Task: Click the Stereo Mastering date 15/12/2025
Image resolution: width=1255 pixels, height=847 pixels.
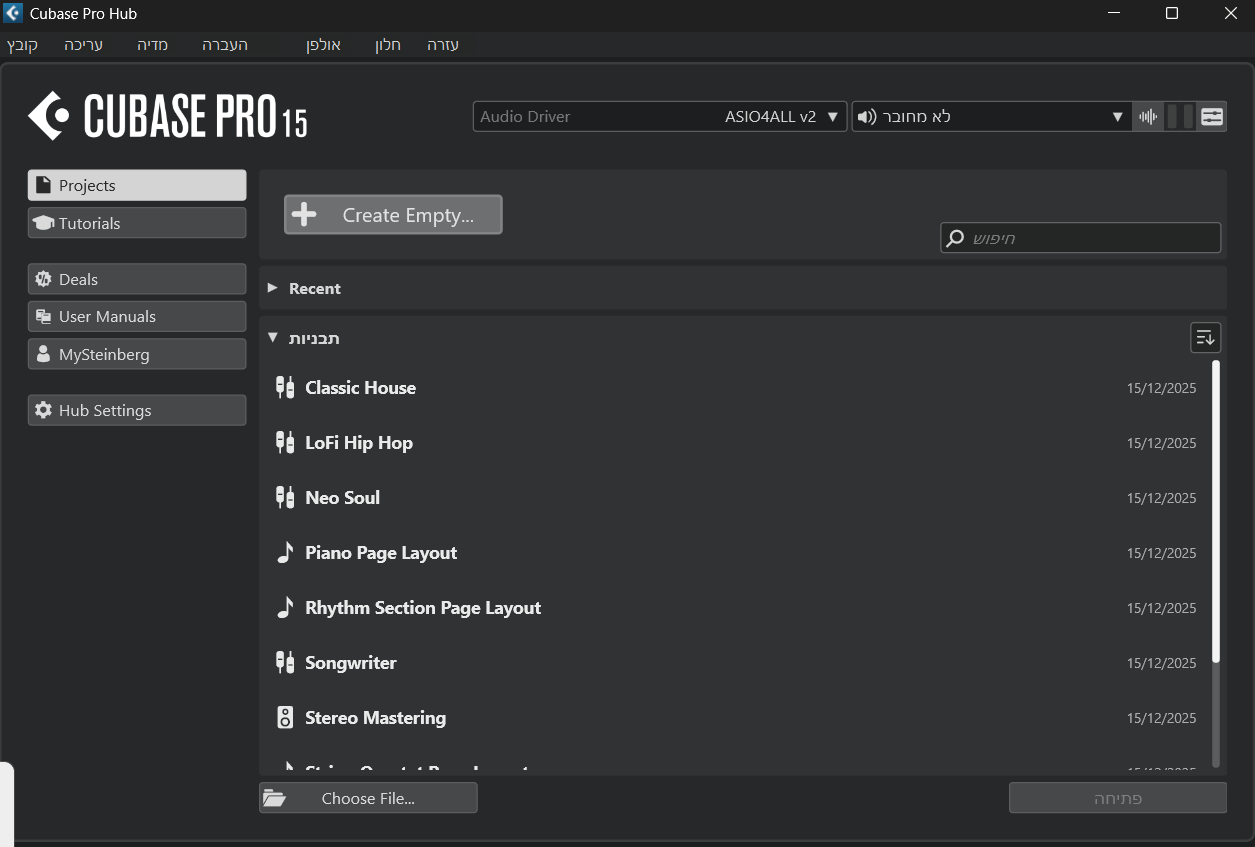Action: point(1161,718)
